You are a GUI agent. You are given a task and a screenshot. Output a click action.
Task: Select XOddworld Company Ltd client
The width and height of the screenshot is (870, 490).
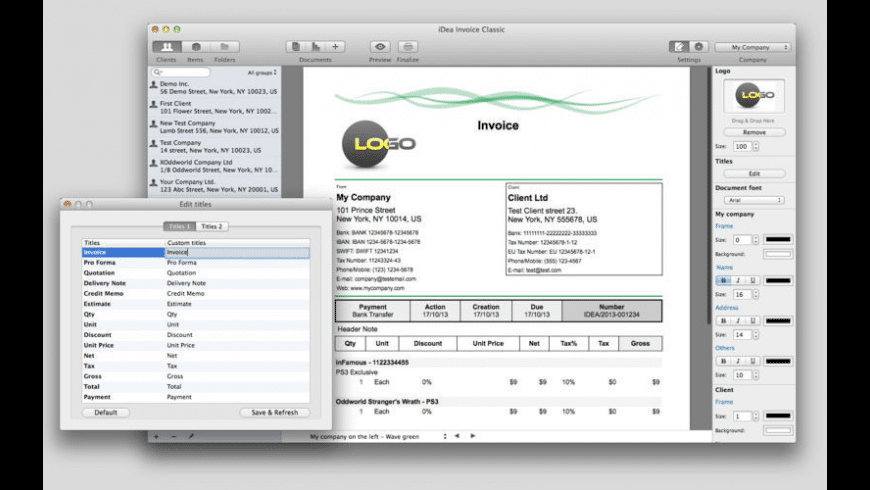point(215,166)
